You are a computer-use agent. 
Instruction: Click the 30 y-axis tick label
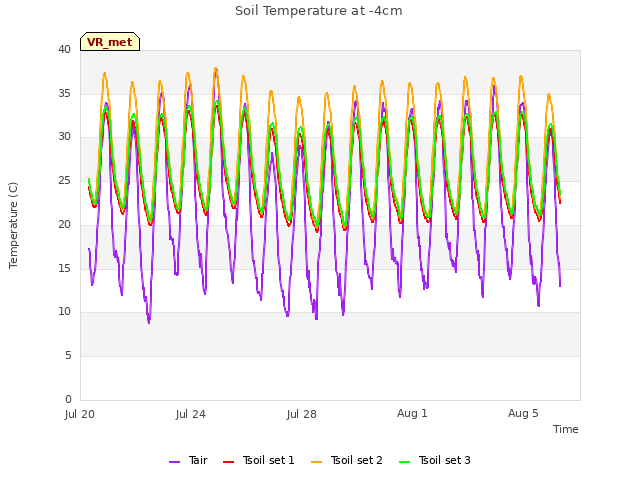point(64,137)
